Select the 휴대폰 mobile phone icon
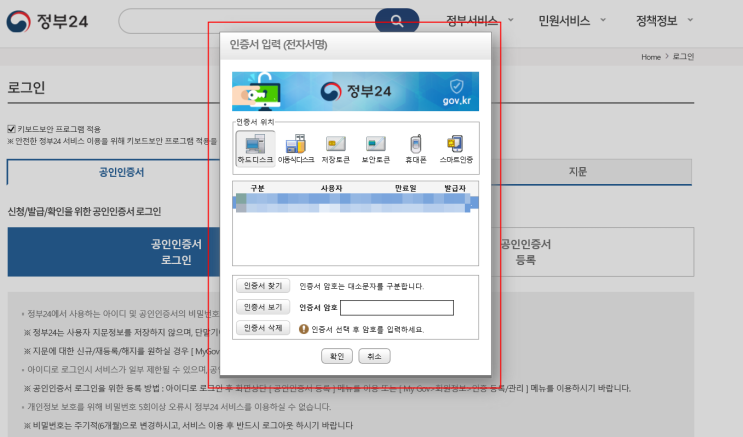The image size is (743, 437). [416, 149]
